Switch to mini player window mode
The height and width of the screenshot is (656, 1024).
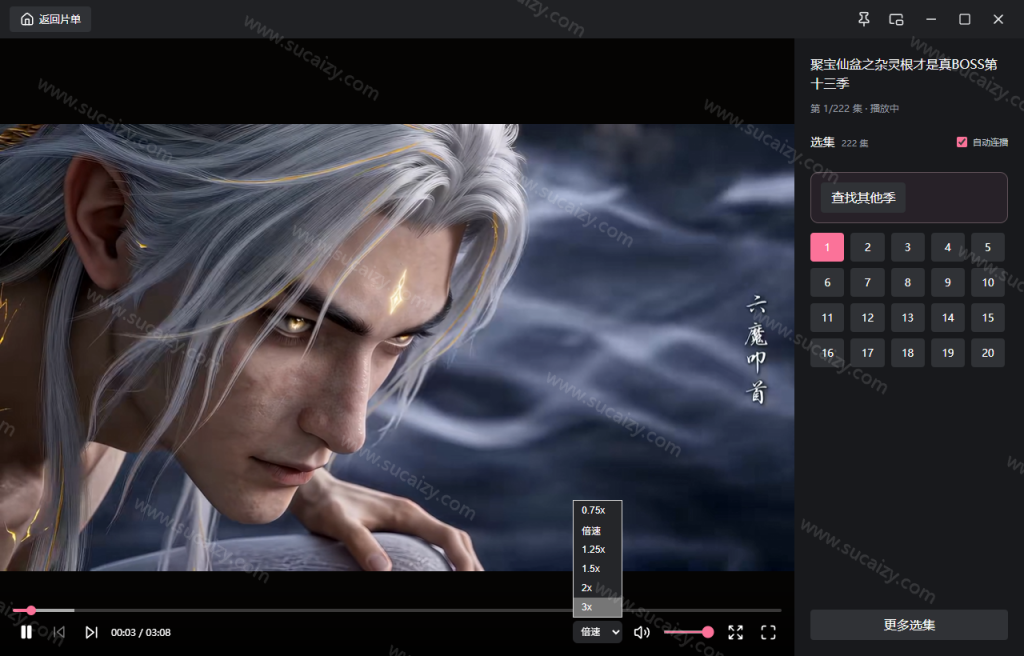pos(896,19)
